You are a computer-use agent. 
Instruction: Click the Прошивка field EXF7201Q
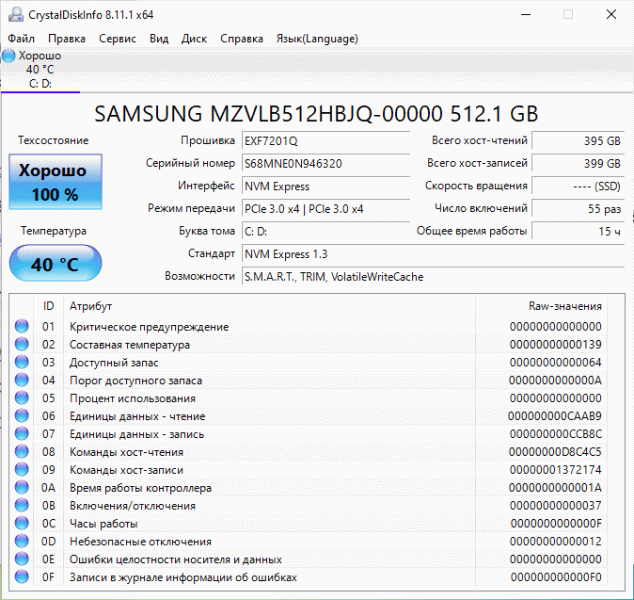(x=326, y=141)
